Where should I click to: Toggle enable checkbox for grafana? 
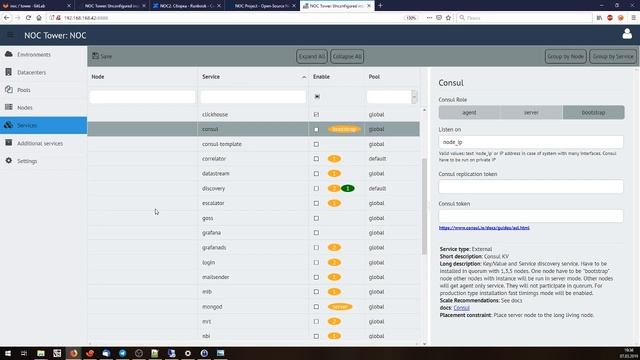pyautogui.click(x=316, y=233)
